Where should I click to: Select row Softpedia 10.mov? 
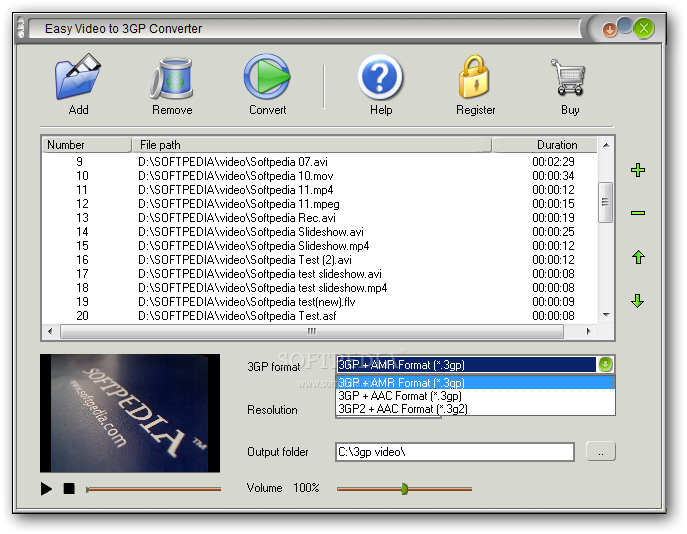click(x=319, y=176)
